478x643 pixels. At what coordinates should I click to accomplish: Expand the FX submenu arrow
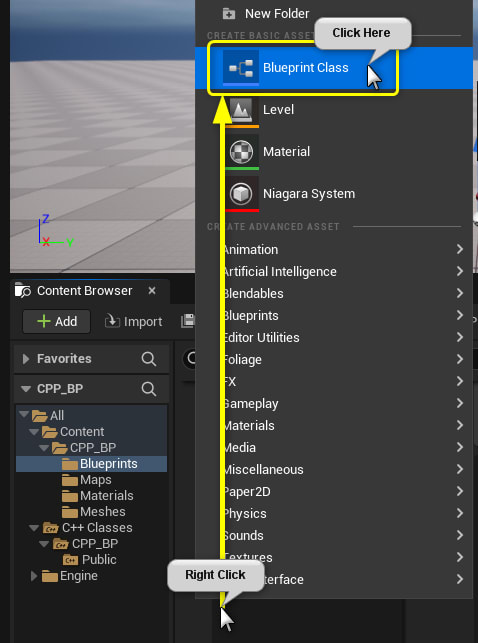(460, 381)
